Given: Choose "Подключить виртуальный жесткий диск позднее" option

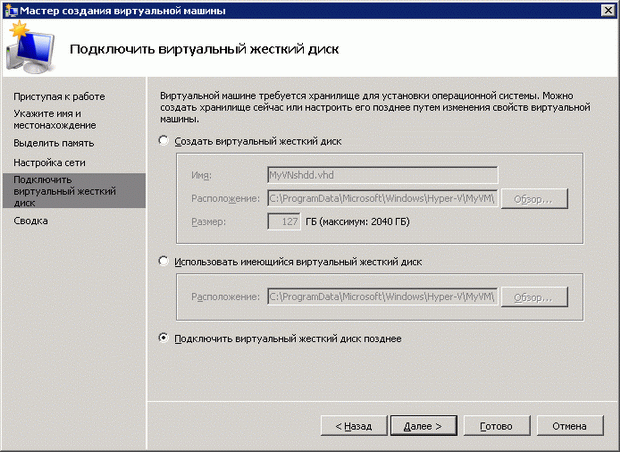Looking at the screenshot, I should tap(165, 339).
